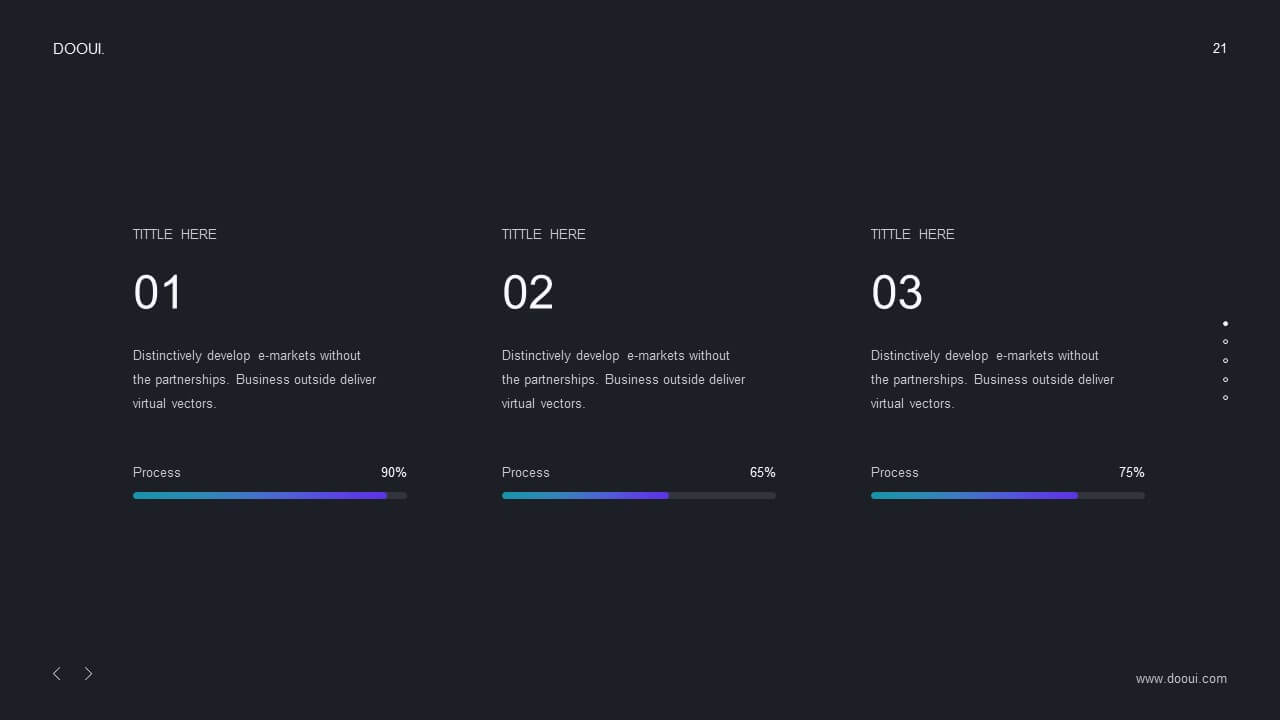Select the 03 heading number
Screen dimensions: 1280x720
click(897, 293)
